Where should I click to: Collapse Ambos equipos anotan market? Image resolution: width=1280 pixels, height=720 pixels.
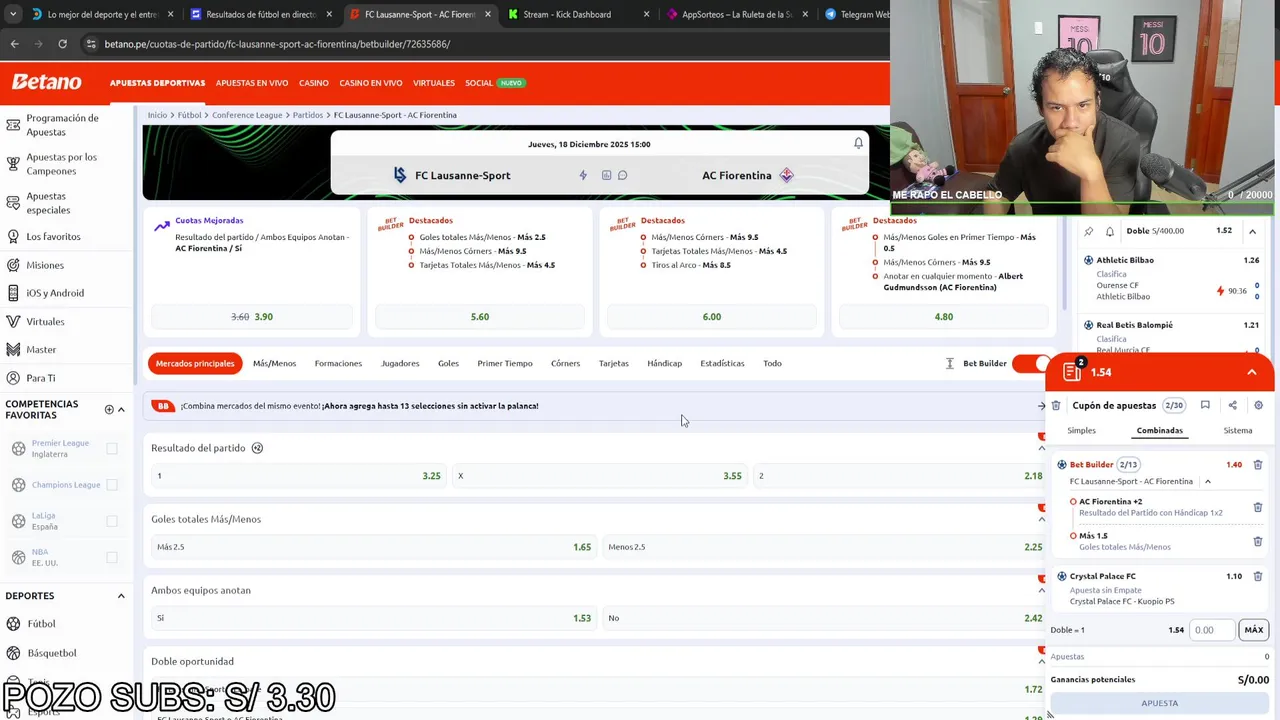tap(1041, 590)
